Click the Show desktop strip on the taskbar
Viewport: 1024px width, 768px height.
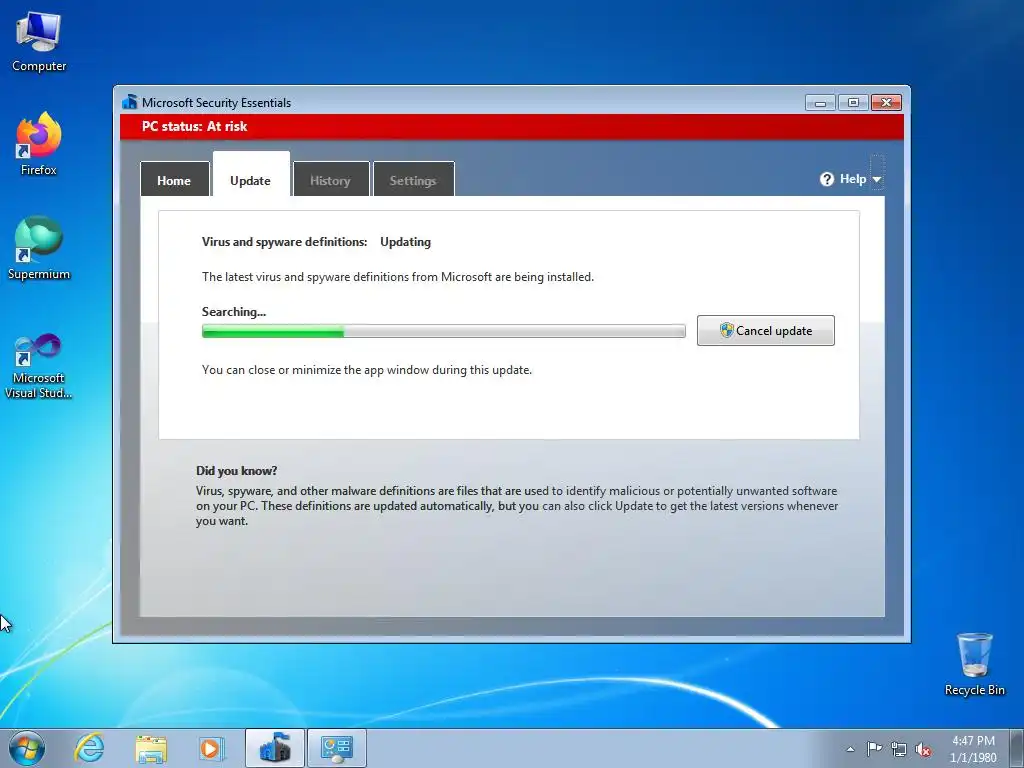[1017, 748]
